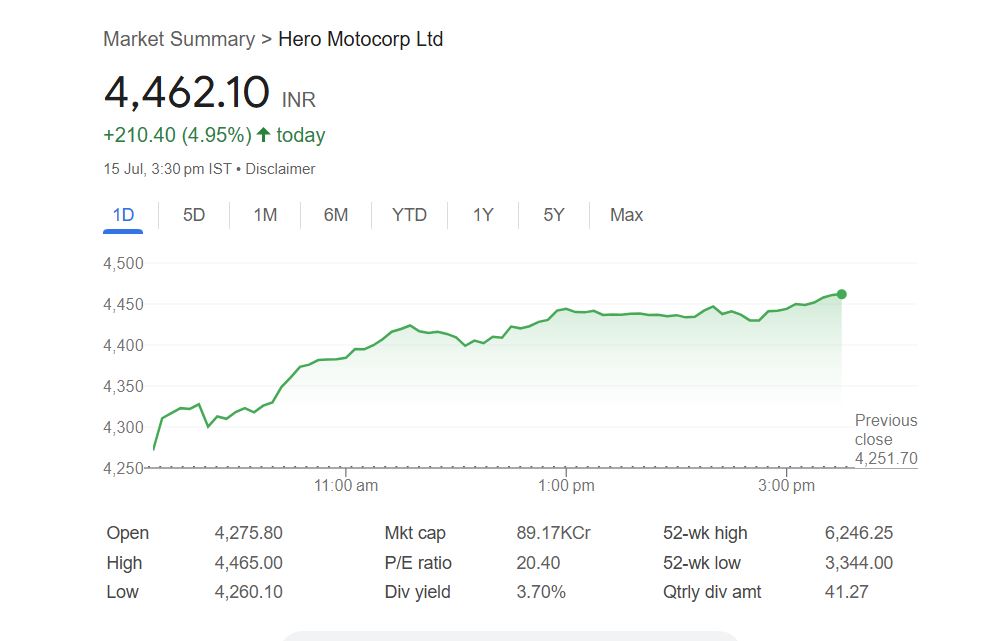The width and height of the screenshot is (981, 641).
Task: Click the 4,462.10 current price
Action: click(187, 93)
